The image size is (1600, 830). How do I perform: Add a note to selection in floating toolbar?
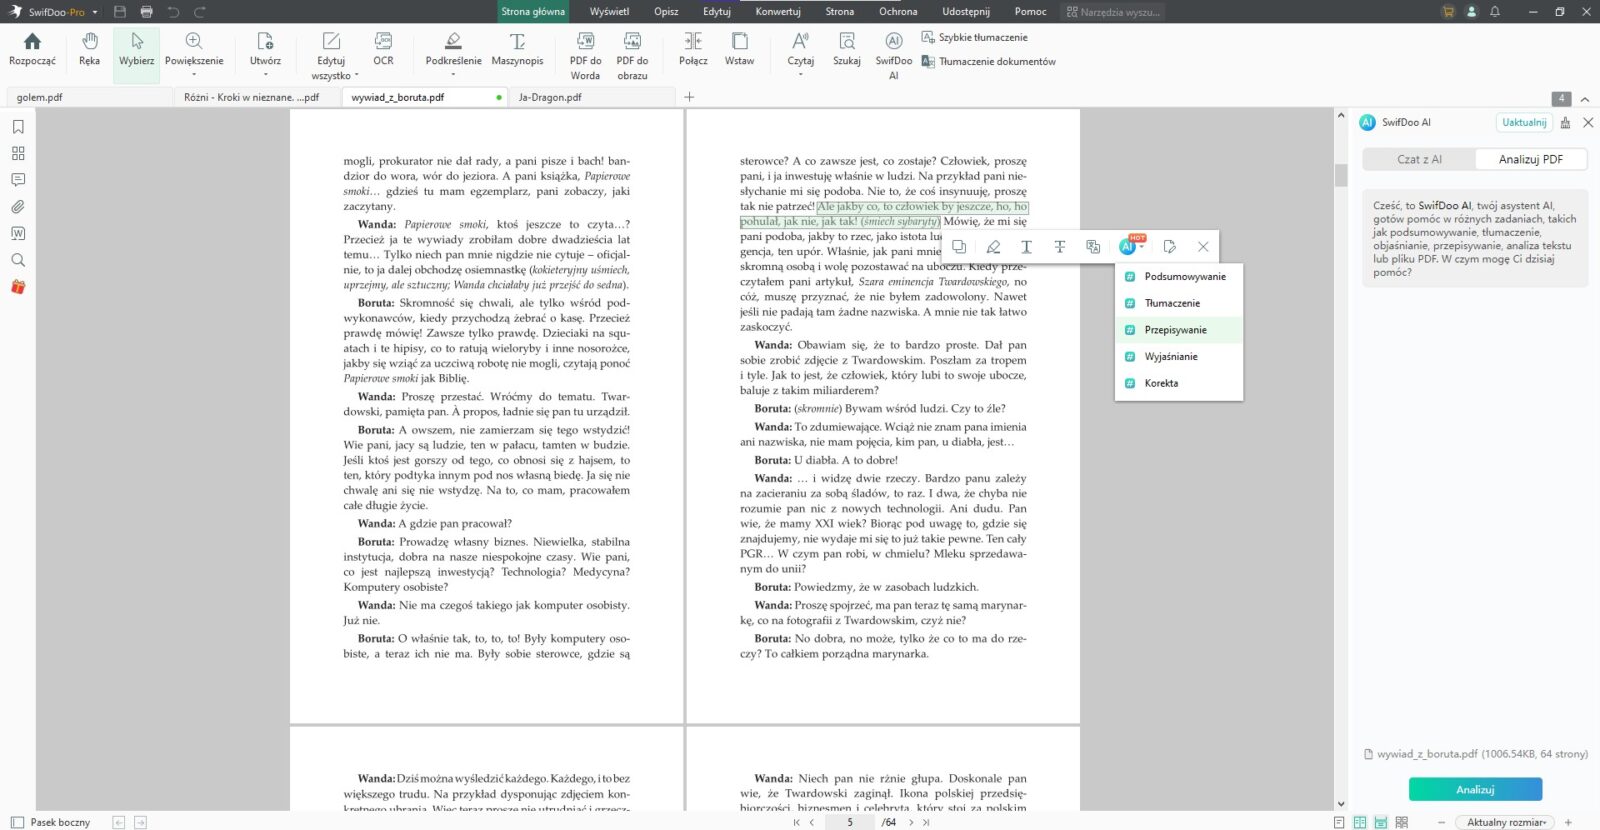(x=1169, y=247)
